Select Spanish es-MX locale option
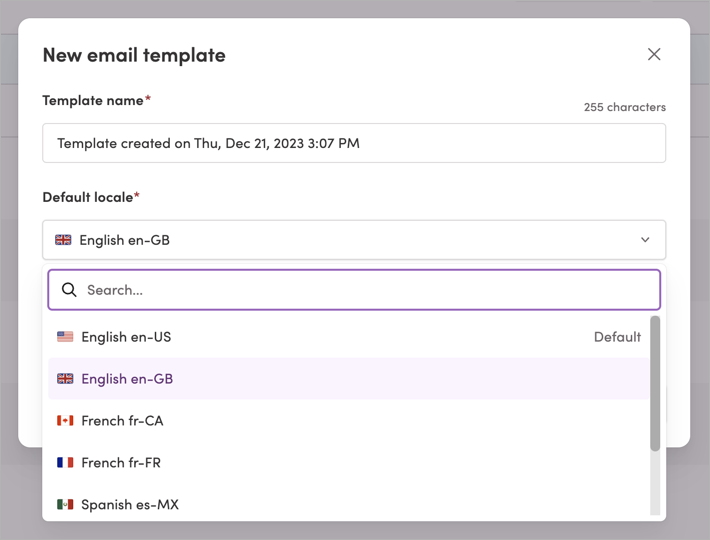The height and width of the screenshot is (540, 710). pyautogui.click(x=349, y=504)
